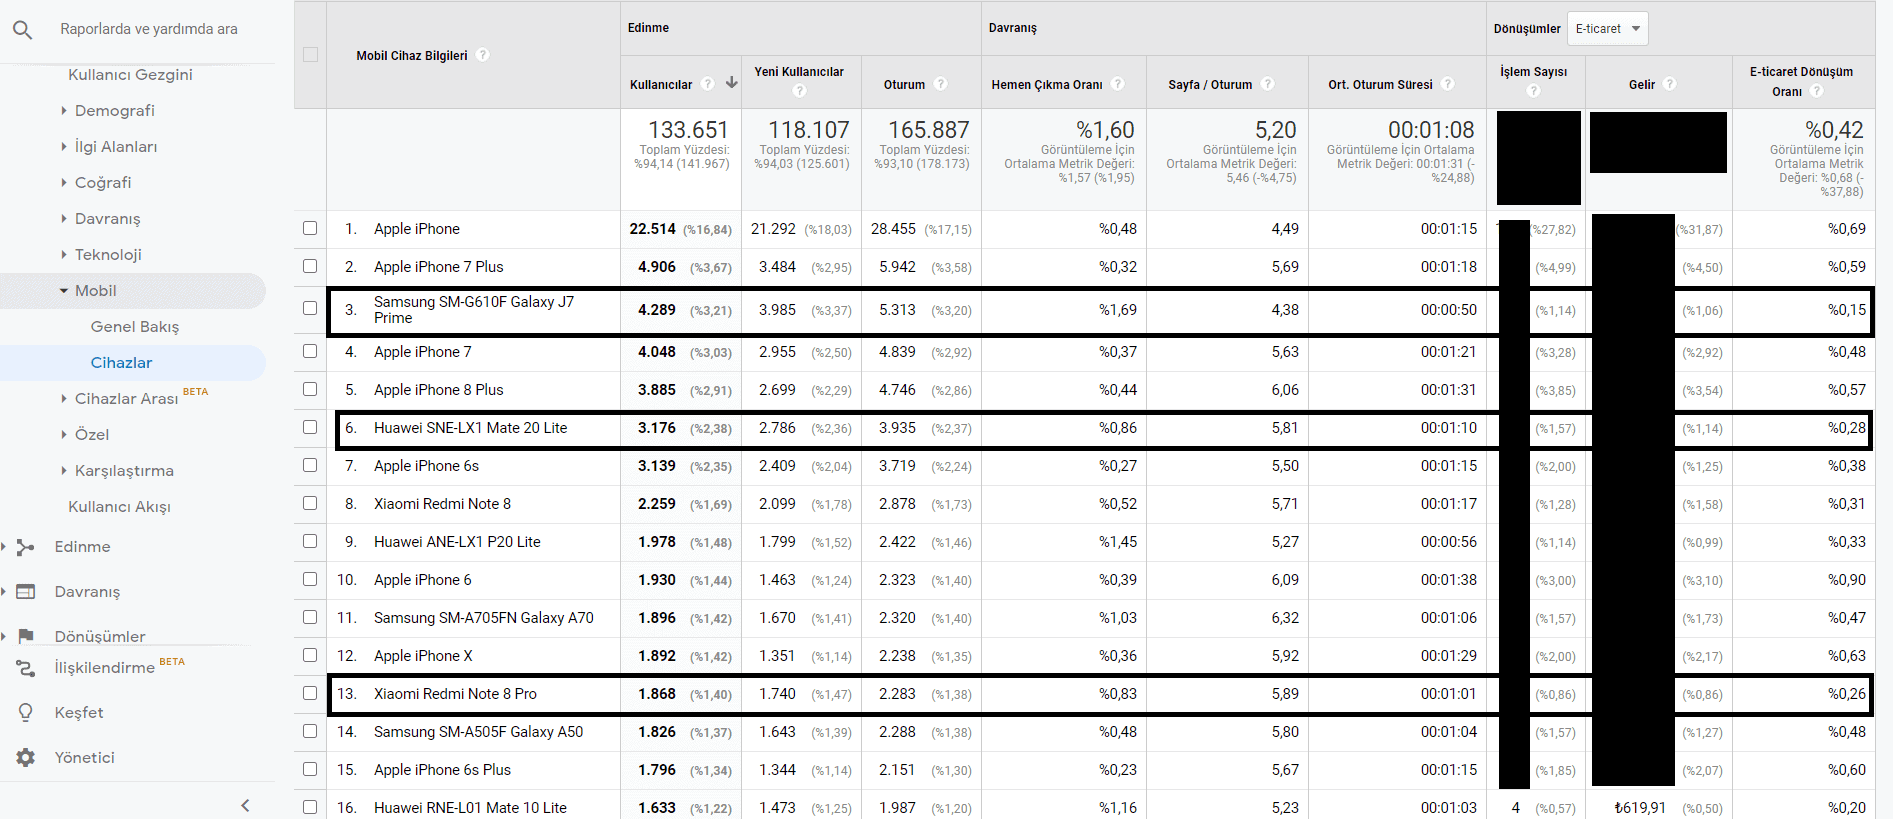Click the Dönüşümler flag icon
This screenshot has height=819, width=1893.
point(26,636)
